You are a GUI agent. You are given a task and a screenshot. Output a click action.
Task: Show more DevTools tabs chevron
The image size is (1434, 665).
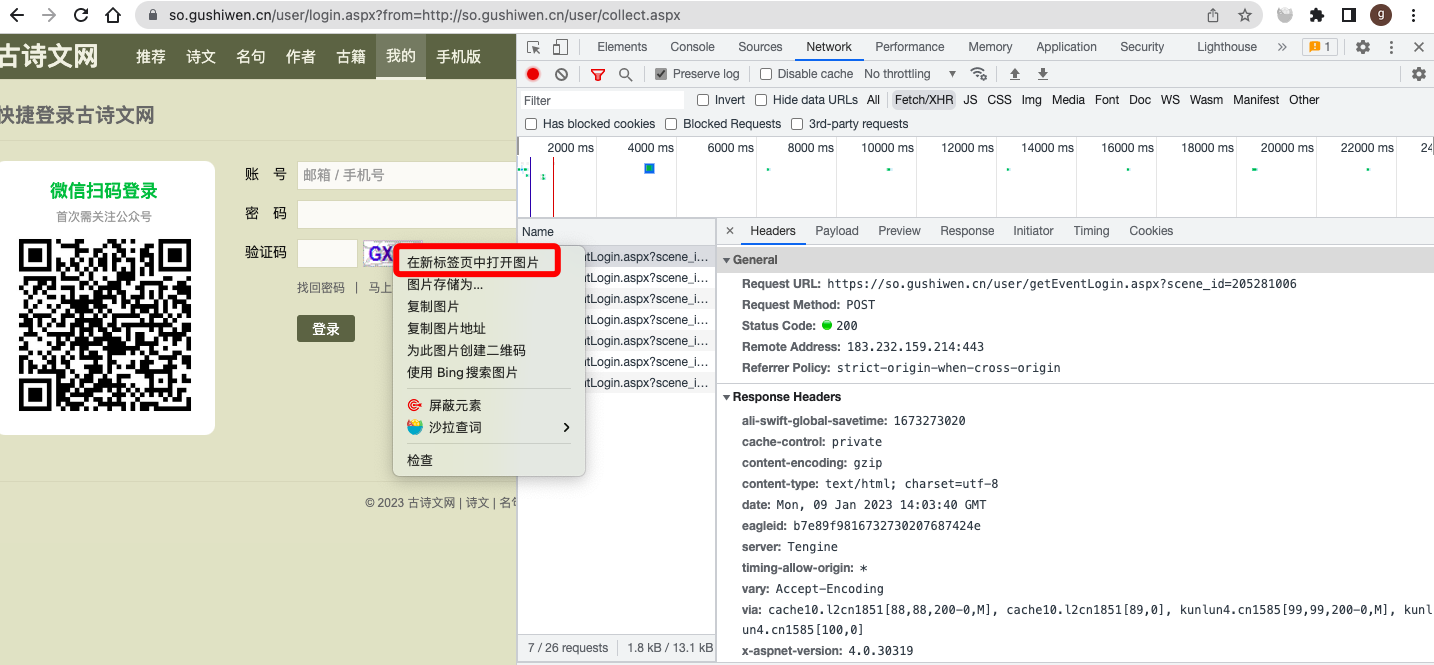pos(1282,47)
